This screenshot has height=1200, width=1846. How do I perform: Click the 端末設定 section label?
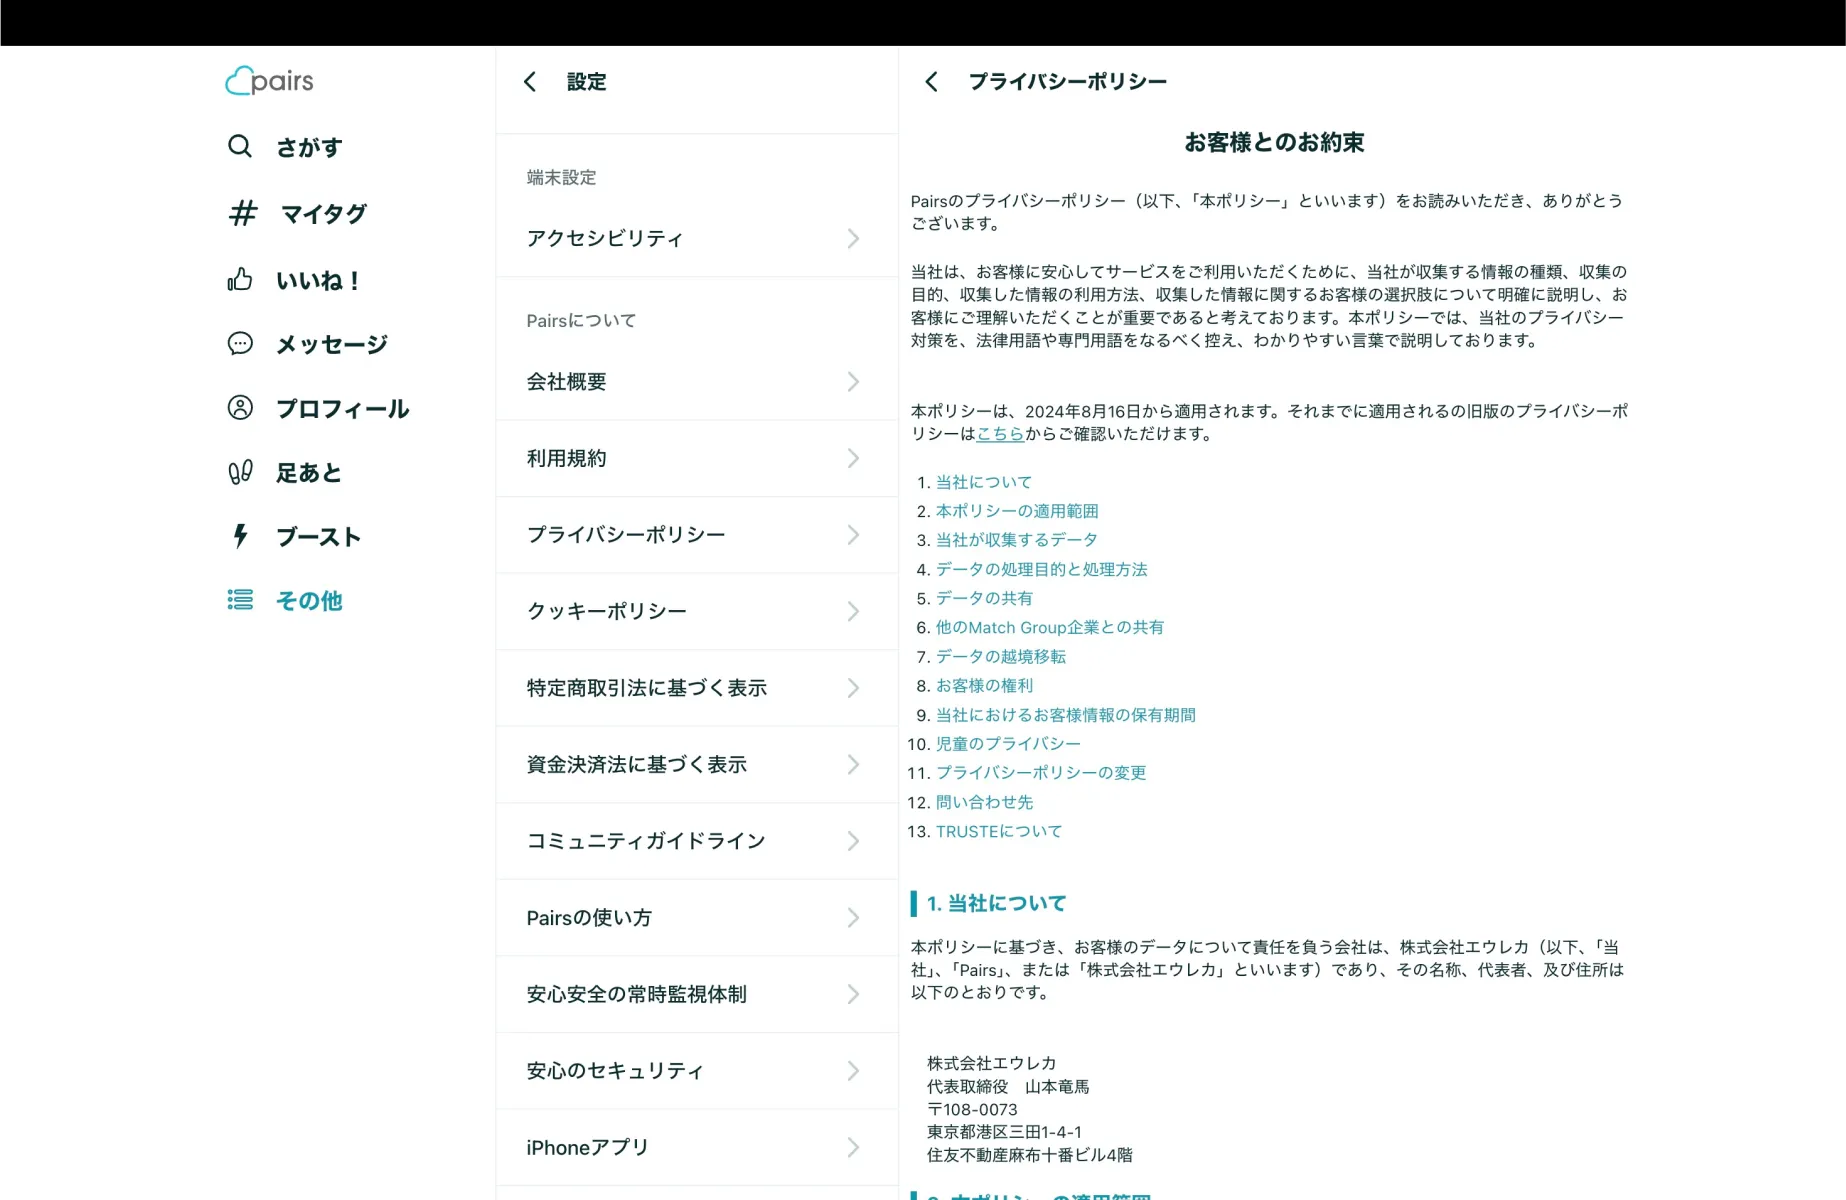561,177
